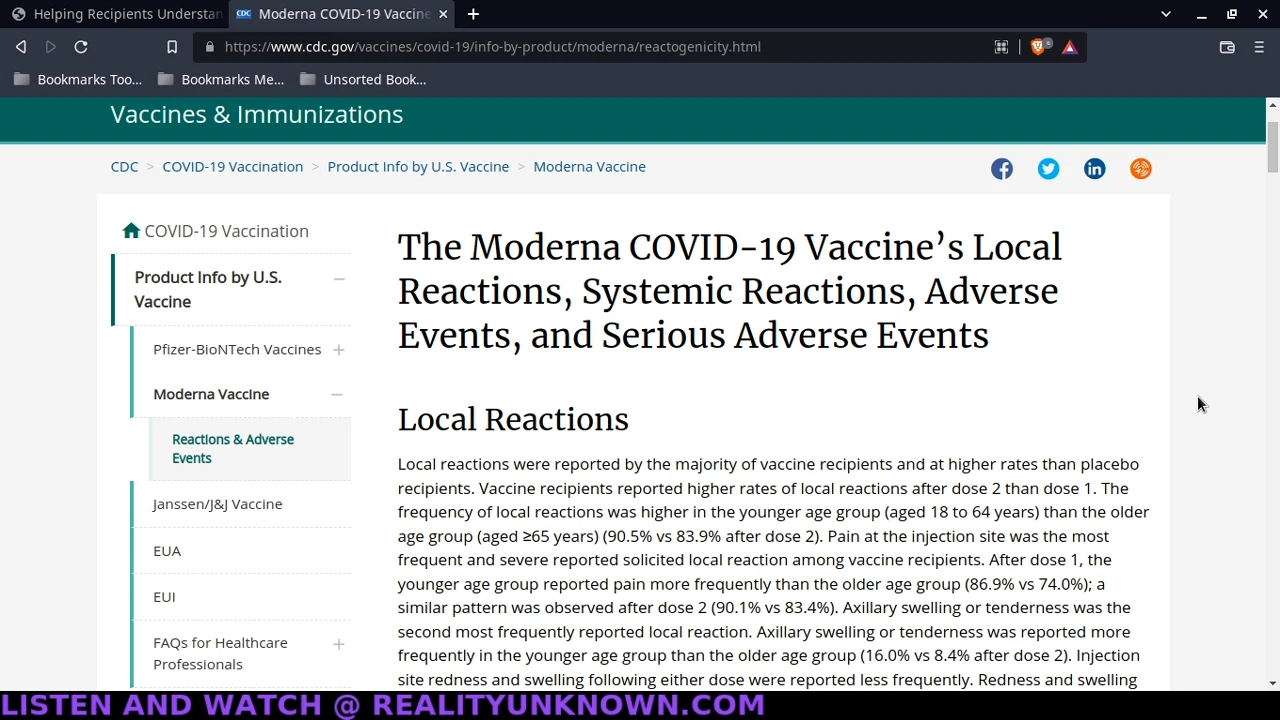Go back to previous page
The height and width of the screenshot is (720, 1280).
point(21,47)
